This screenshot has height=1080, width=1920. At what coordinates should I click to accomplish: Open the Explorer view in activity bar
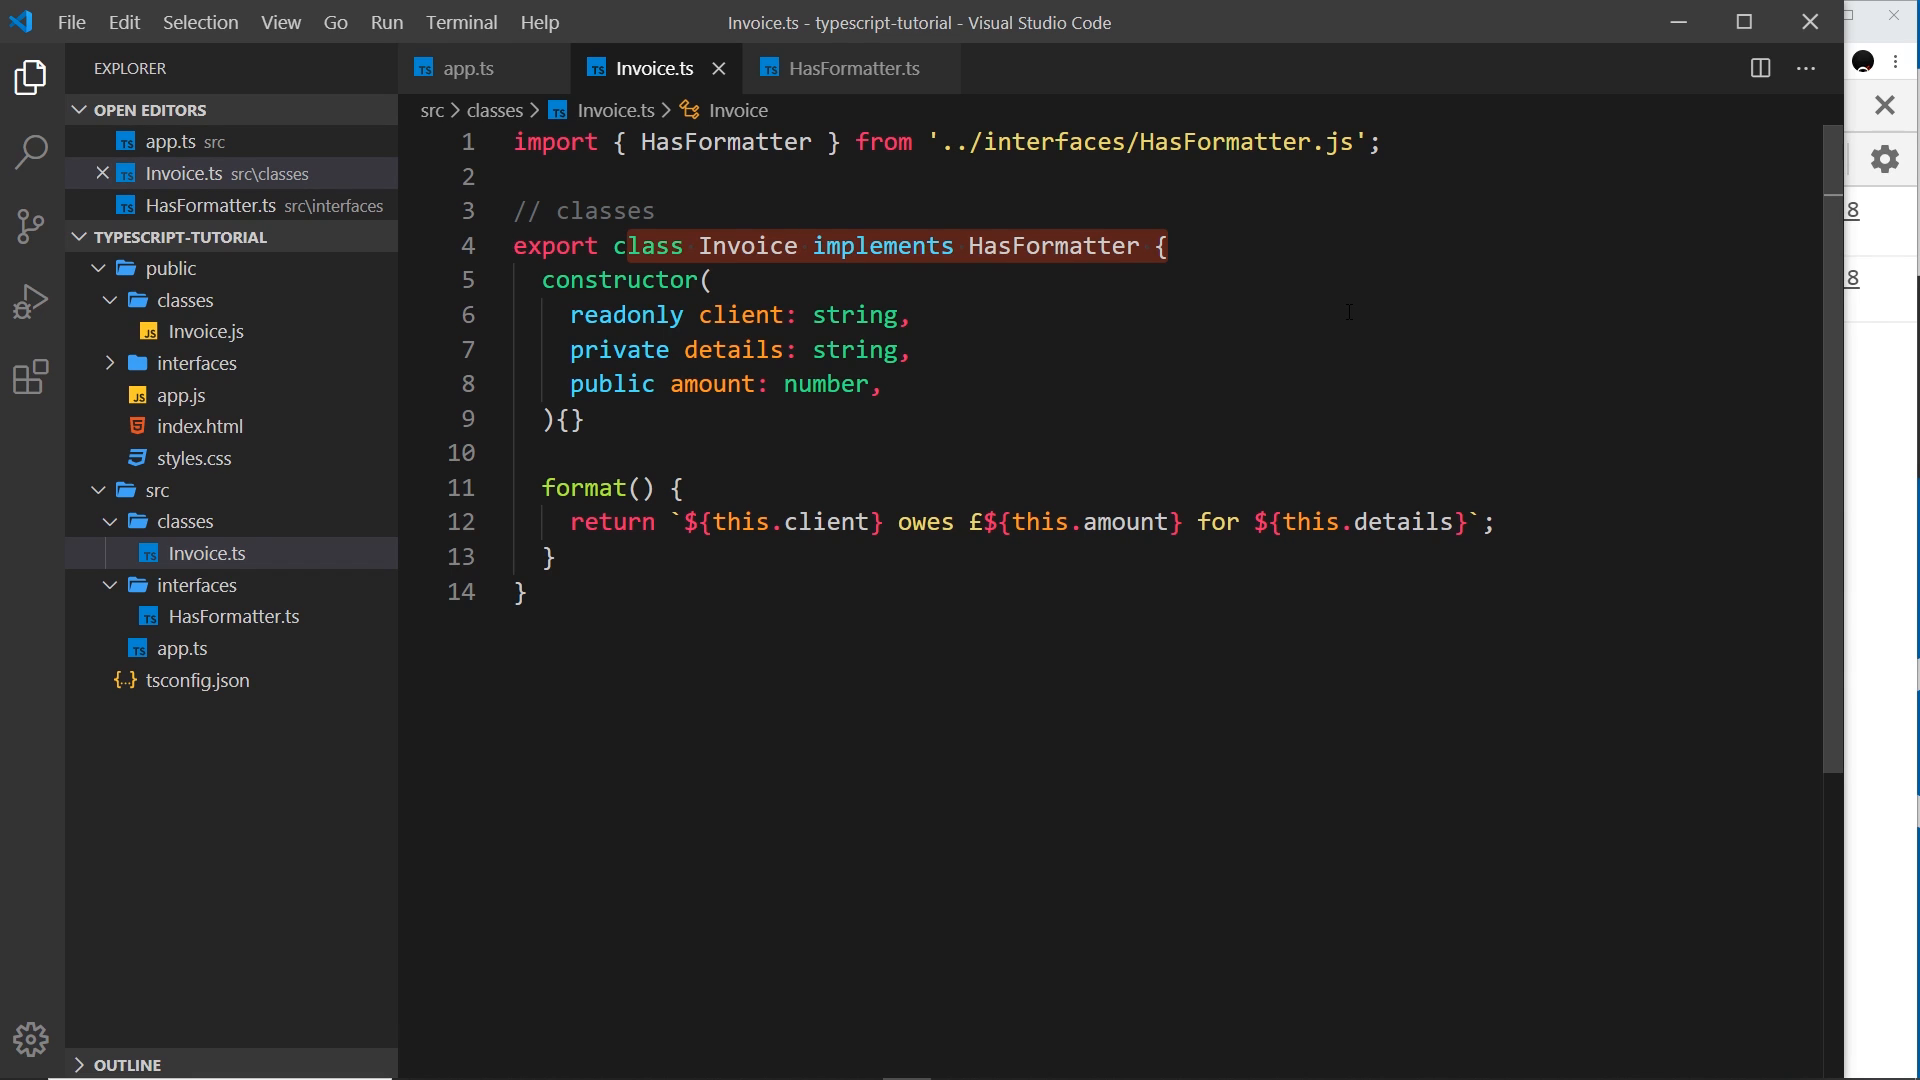point(31,77)
